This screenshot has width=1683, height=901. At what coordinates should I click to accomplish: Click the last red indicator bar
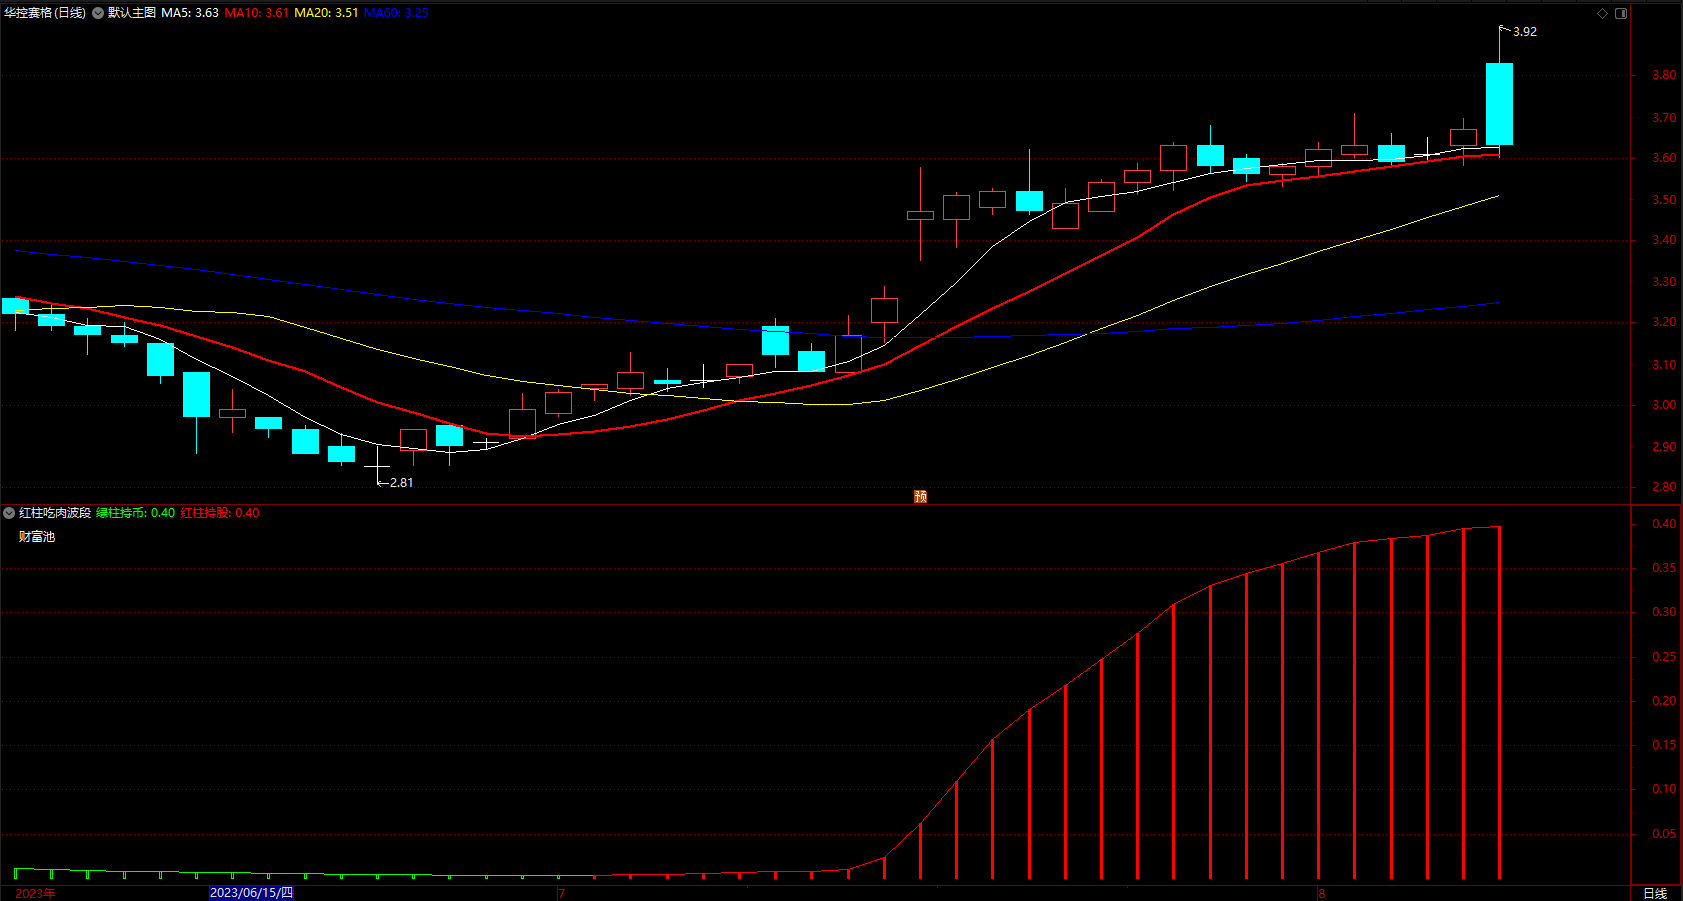click(x=1499, y=703)
